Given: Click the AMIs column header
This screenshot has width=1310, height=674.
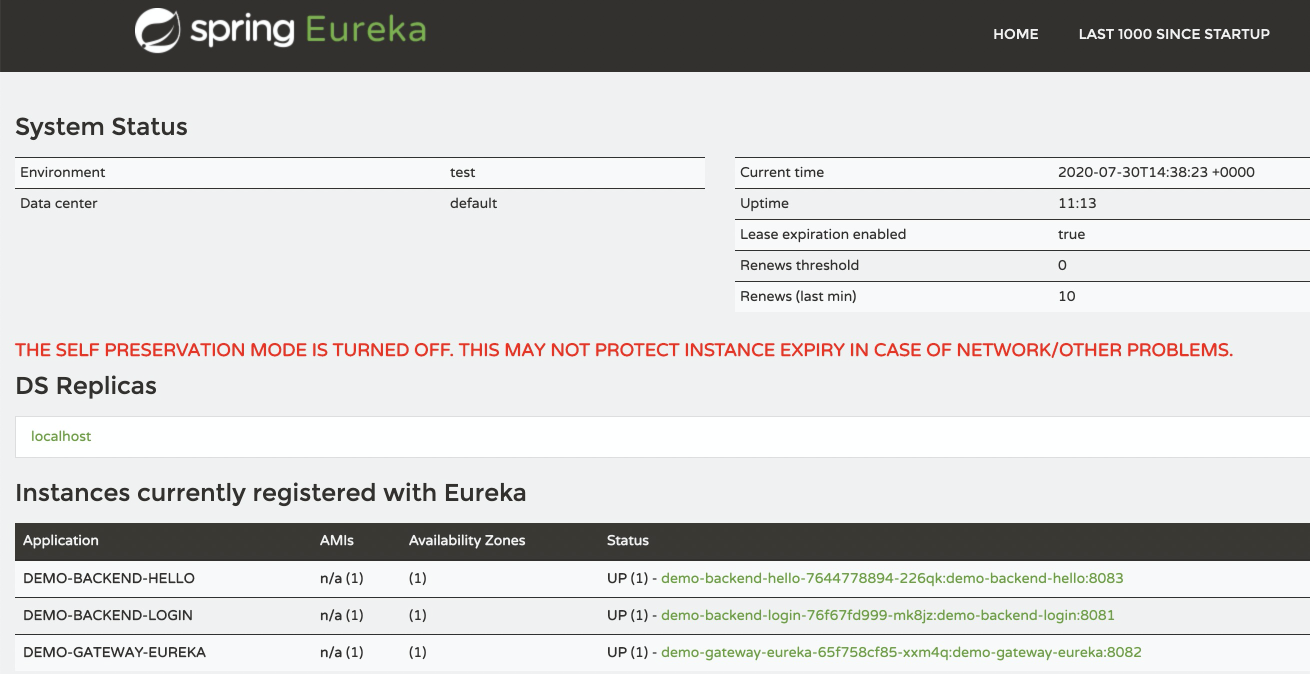Looking at the screenshot, I should (x=337, y=540).
